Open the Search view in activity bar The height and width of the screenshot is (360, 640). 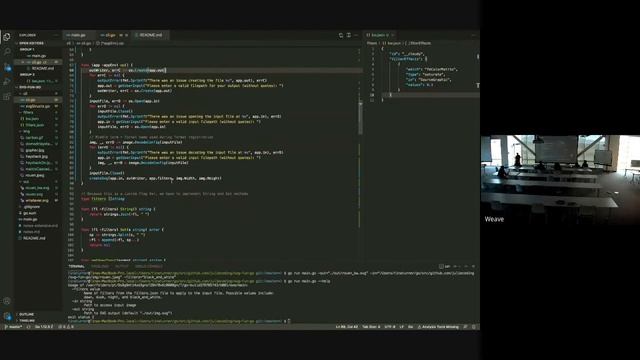tap(7, 51)
